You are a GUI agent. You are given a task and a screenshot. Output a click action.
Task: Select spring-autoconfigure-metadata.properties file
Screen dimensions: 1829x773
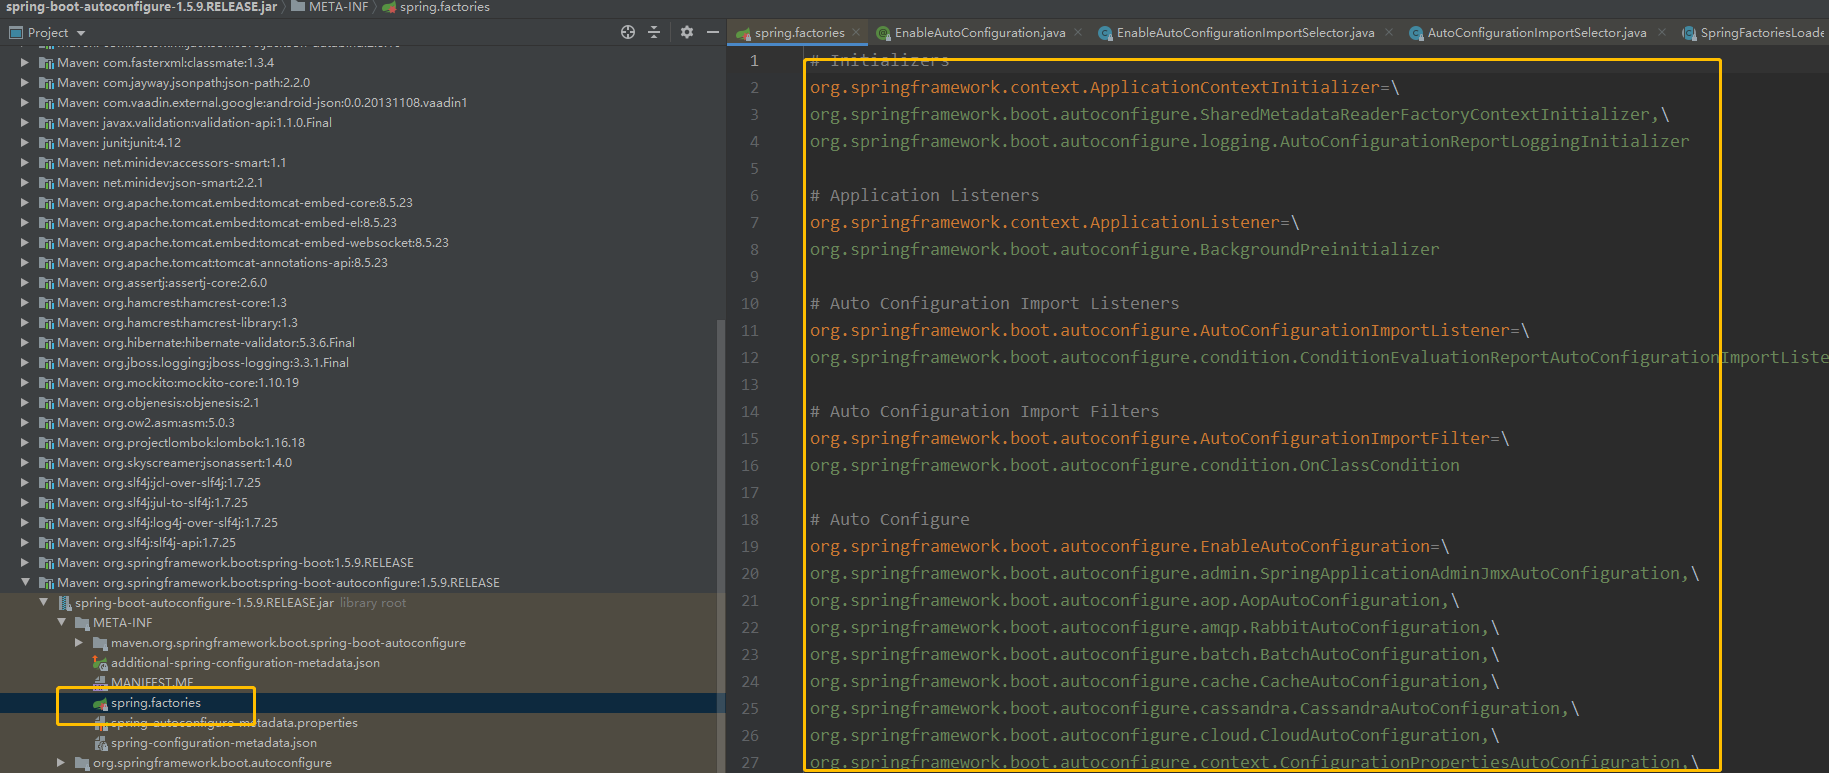click(234, 723)
